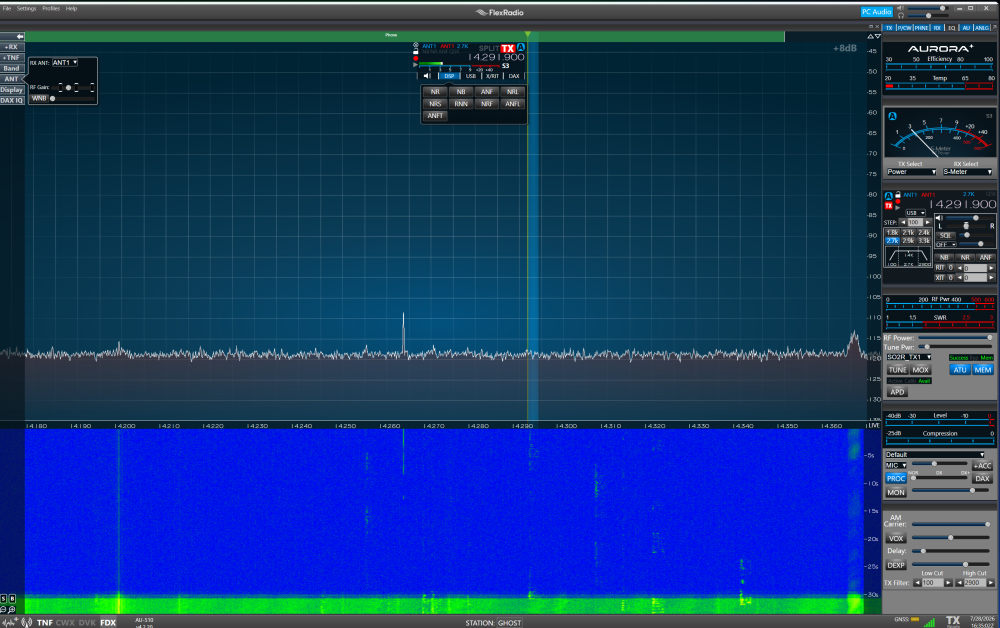The image size is (1000, 628).
Task: Toggle NB in the DSP popup
Action: pyautogui.click(x=460, y=92)
